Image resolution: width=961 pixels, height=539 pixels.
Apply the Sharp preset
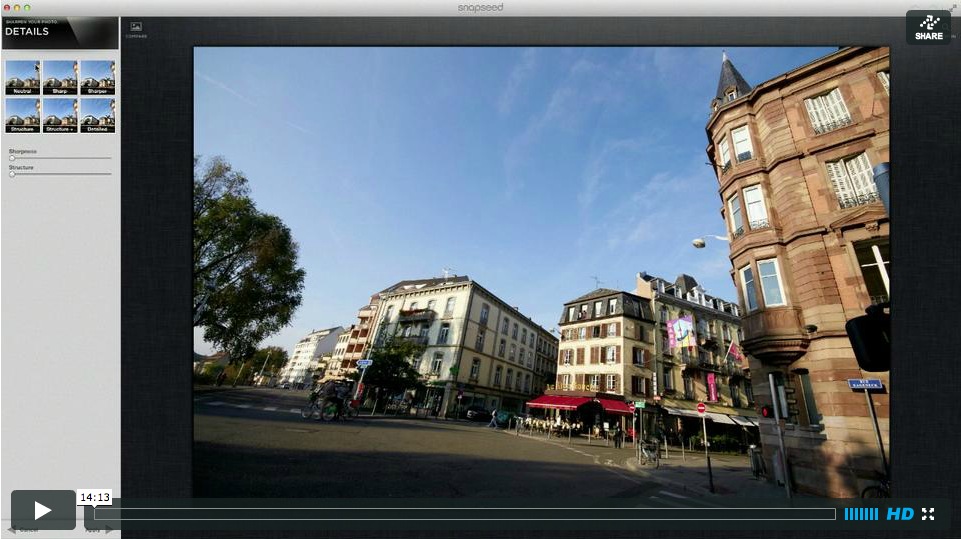tap(60, 78)
